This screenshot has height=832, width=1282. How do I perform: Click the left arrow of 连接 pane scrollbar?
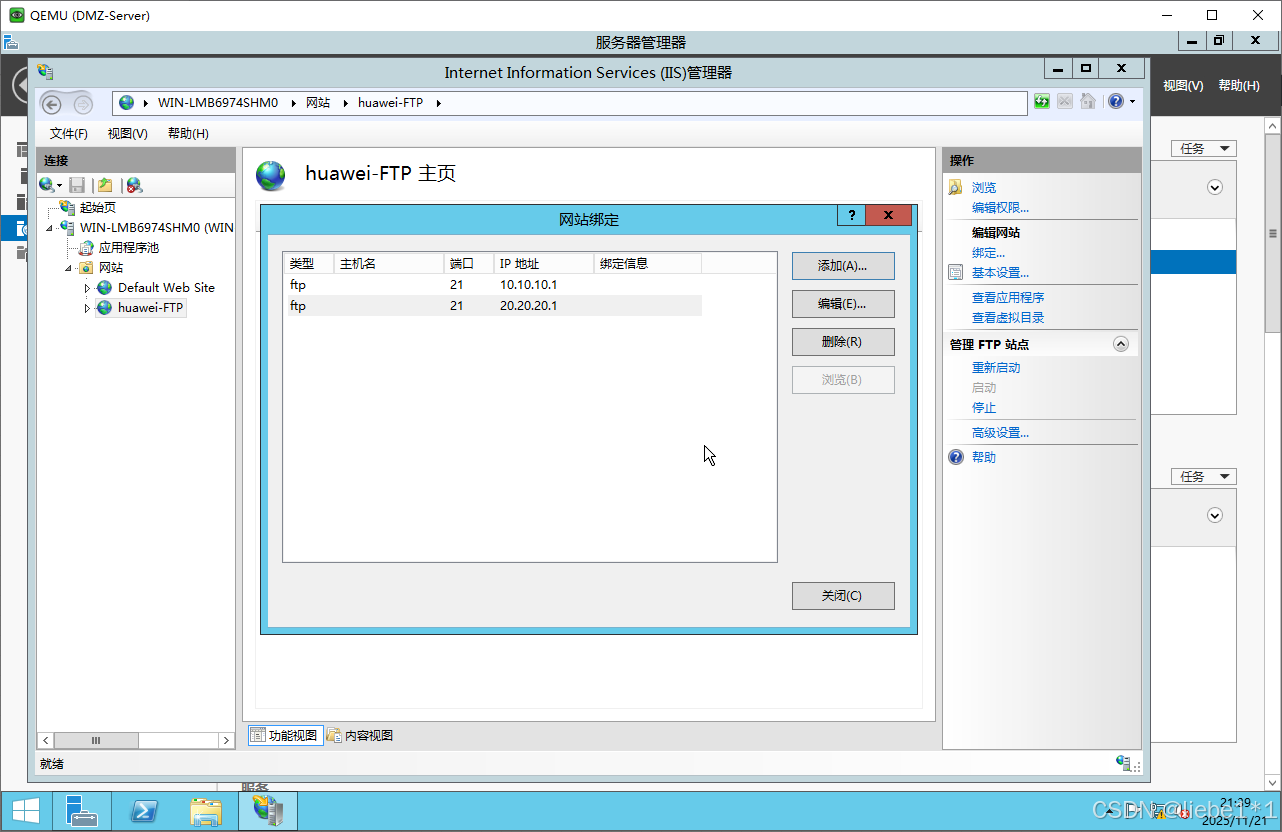pos(46,741)
